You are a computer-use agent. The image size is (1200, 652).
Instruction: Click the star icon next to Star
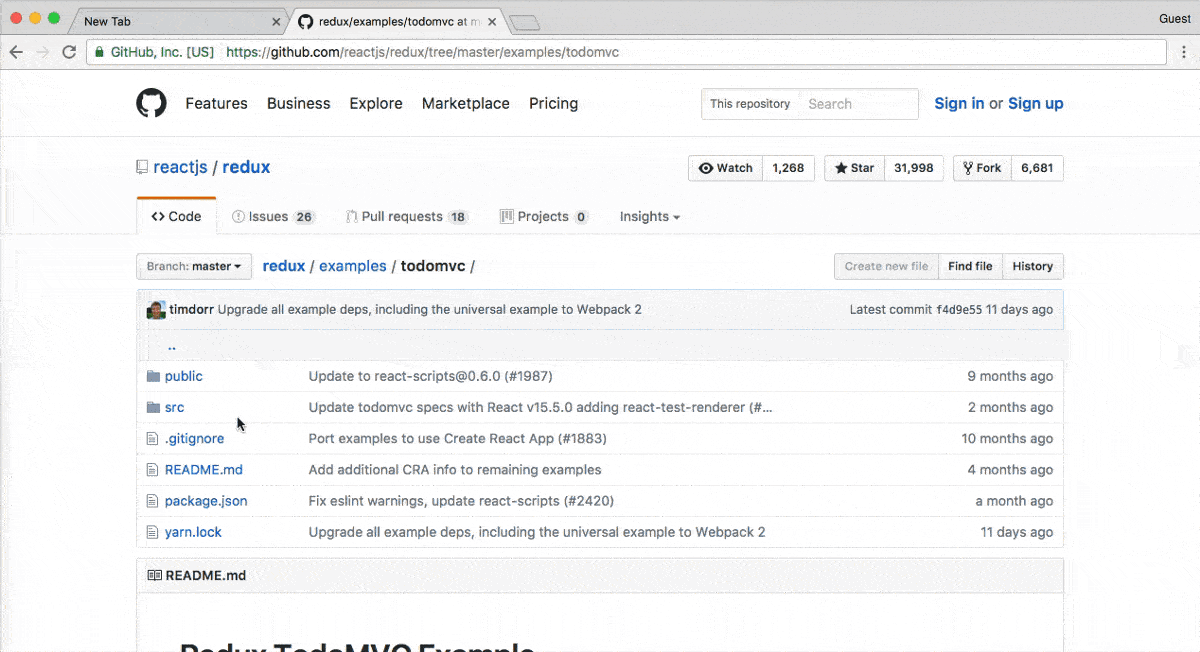[x=840, y=168]
